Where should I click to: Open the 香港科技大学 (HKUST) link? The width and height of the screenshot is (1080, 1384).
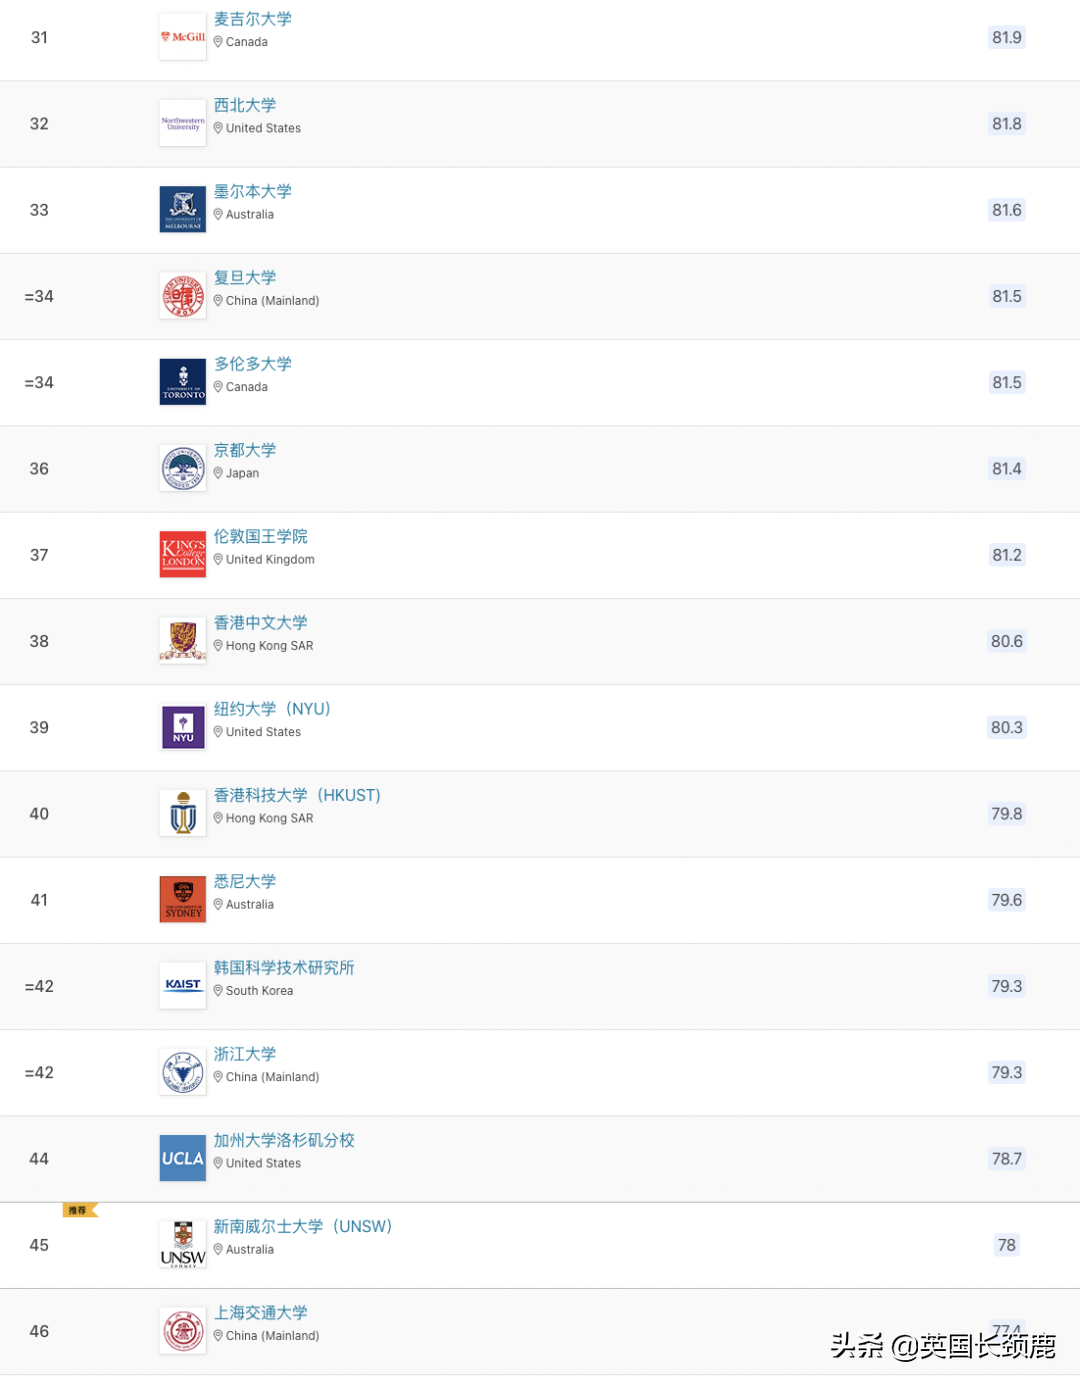tap(297, 796)
